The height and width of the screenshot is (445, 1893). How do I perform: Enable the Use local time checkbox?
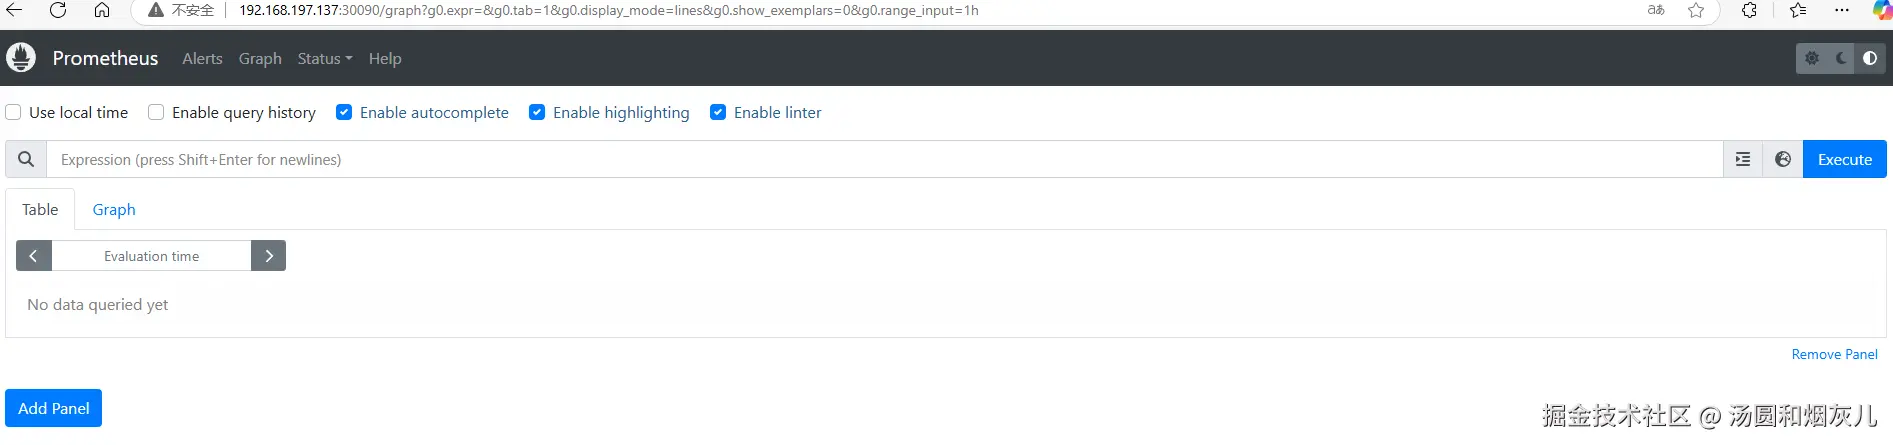click(14, 112)
